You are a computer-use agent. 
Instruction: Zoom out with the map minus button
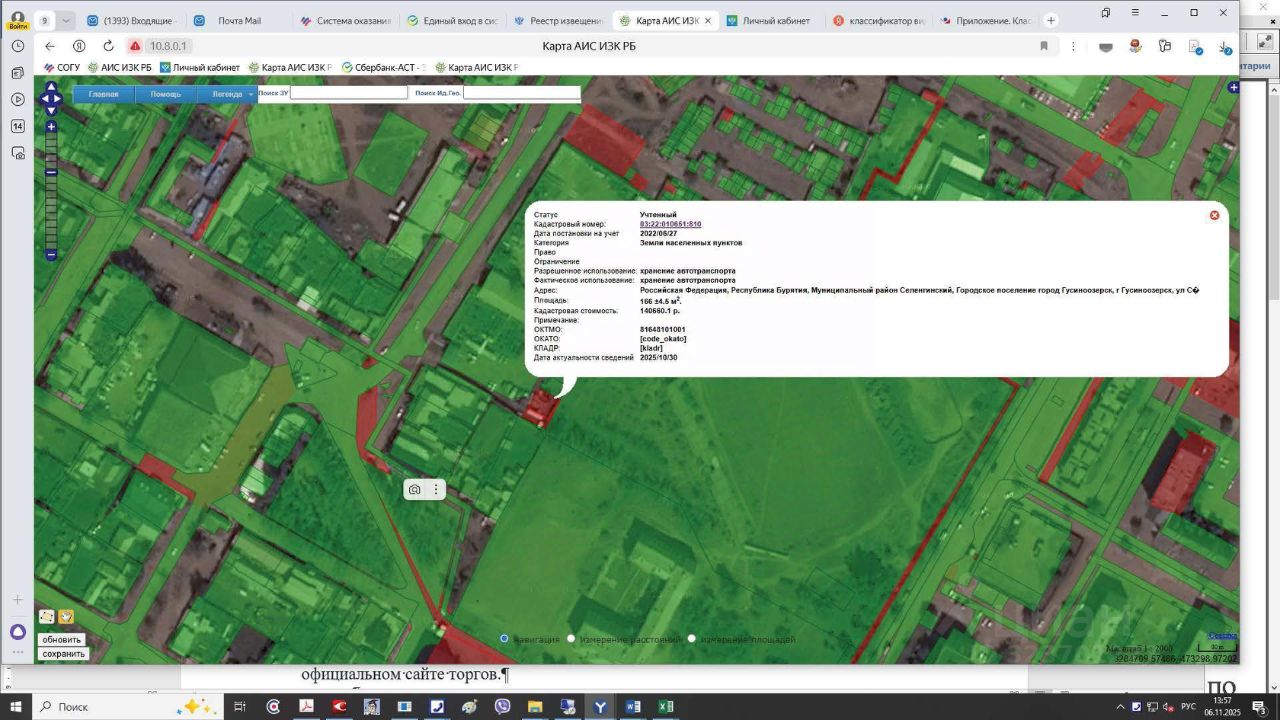click(x=51, y=255)
